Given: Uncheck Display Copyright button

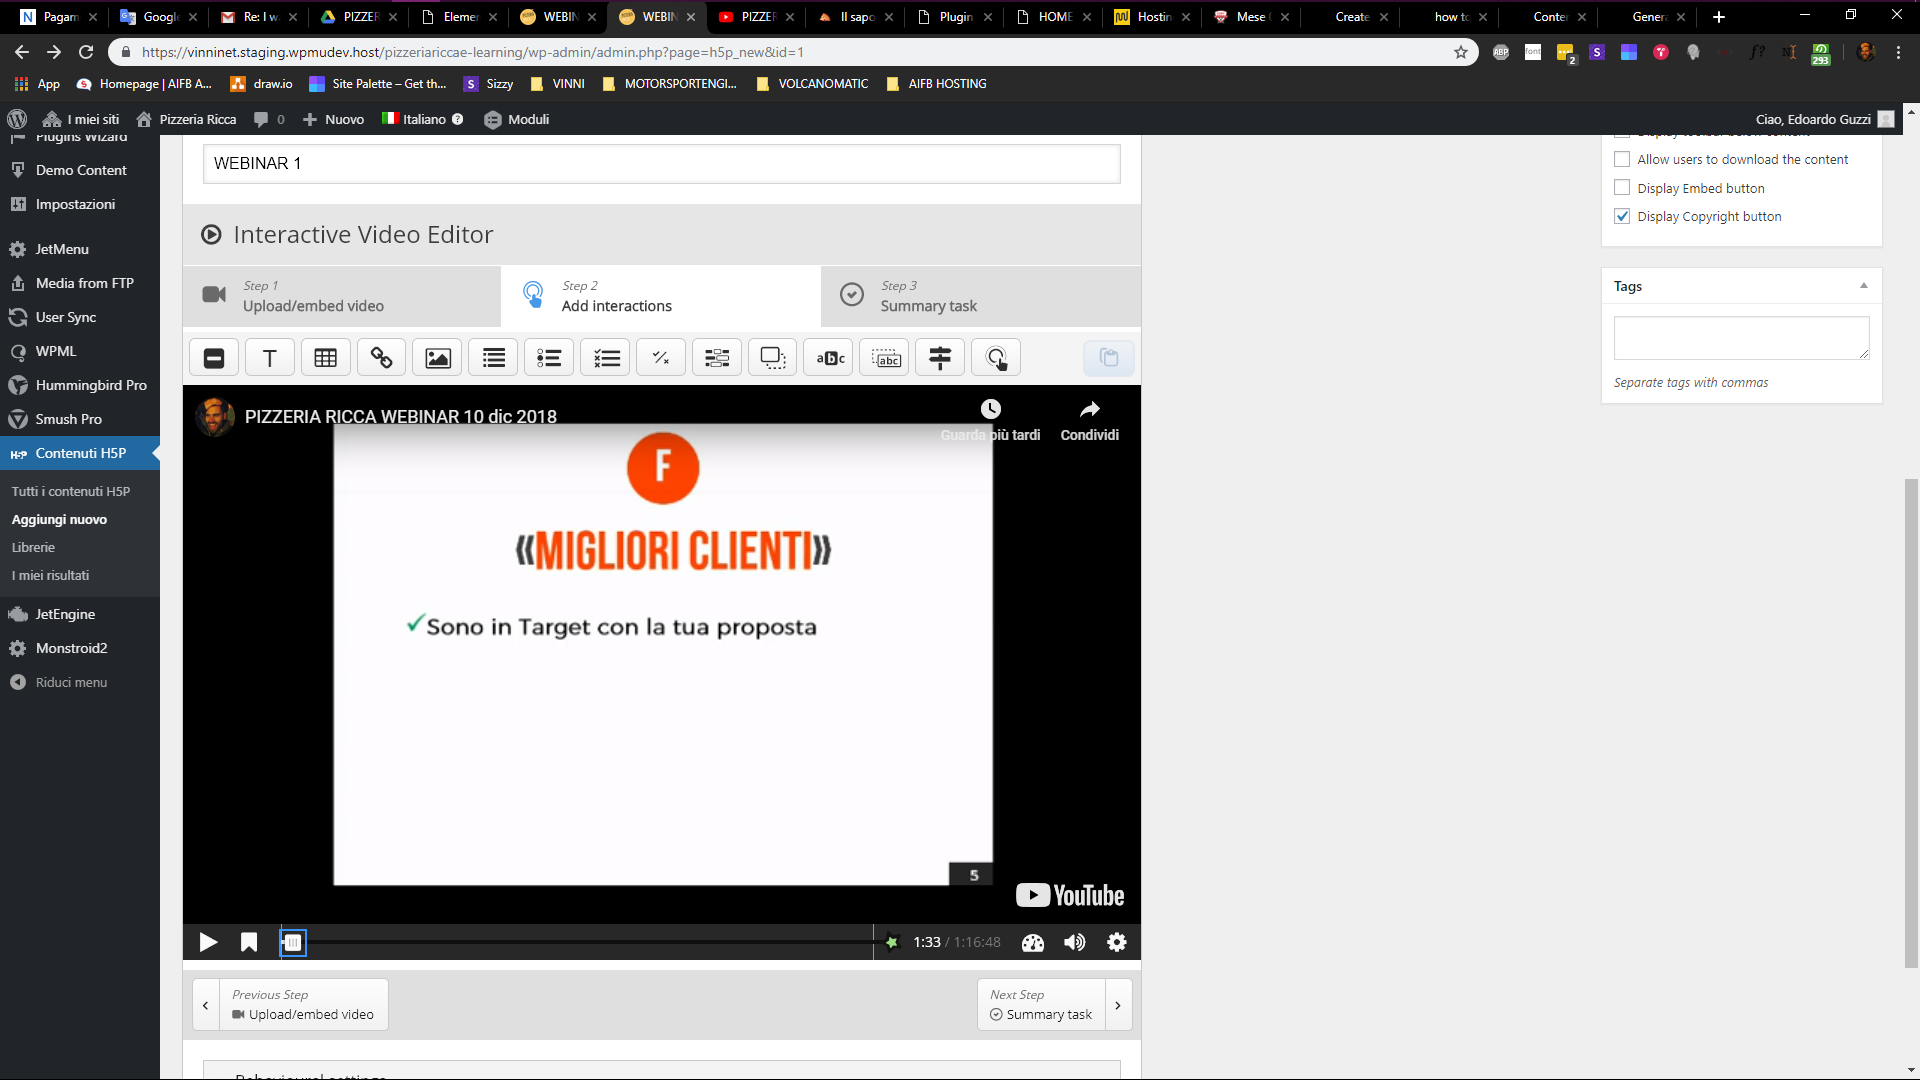Looking at the screenshot, I should (1622, 216).
